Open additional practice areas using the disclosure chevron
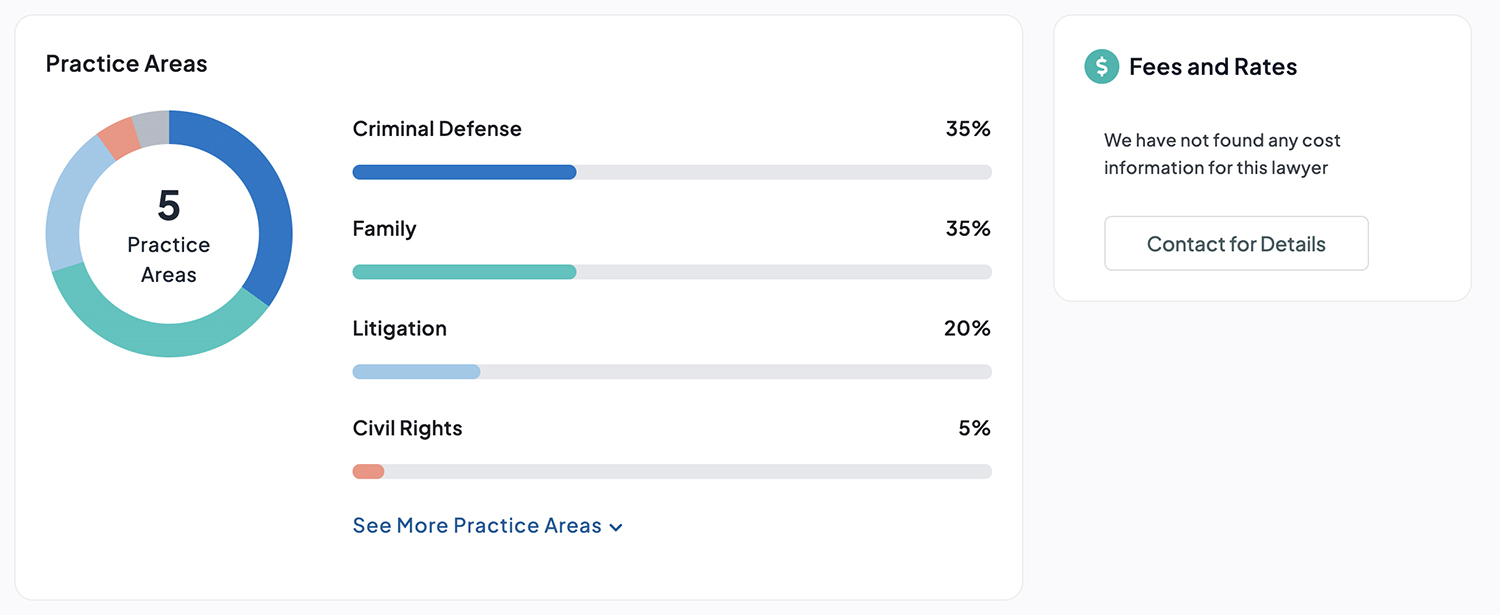The height and width of the screenshot is (615, 1500). [616, 526]
